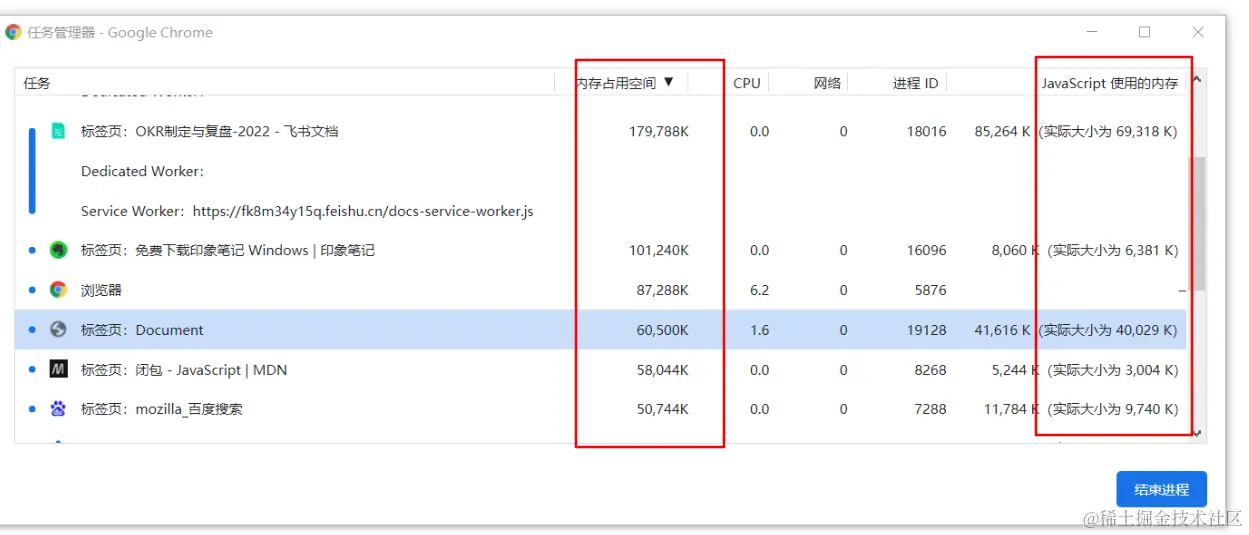Click process ID 19128
The image size is (1249, 535).
[926, 330]
